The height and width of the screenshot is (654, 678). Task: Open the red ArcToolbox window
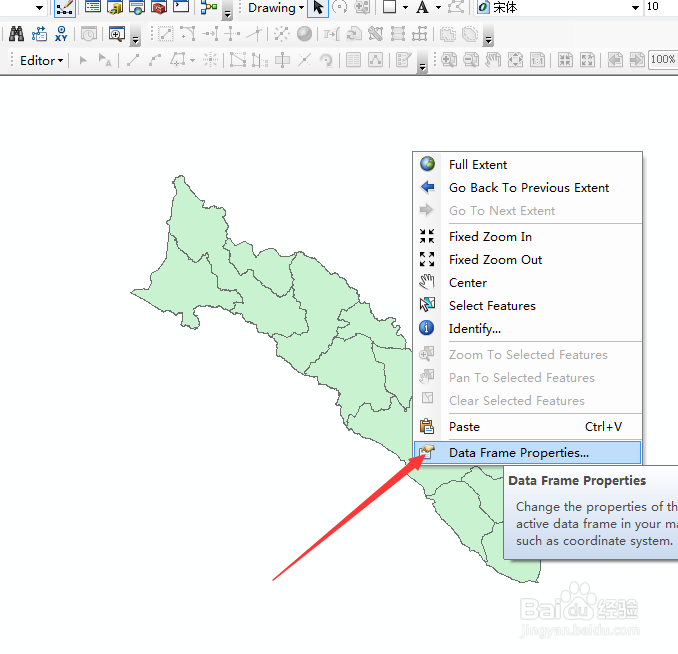tap(159, 7)
